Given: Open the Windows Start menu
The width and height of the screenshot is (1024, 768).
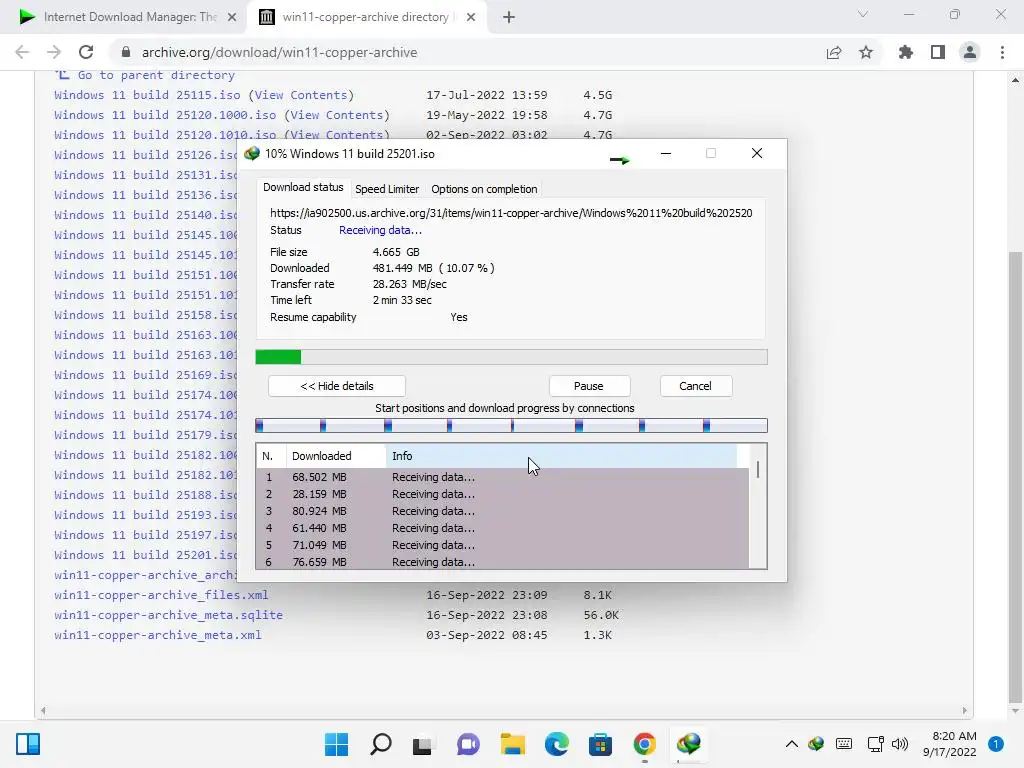Looking at the screenshot, I should click(336, 744).
